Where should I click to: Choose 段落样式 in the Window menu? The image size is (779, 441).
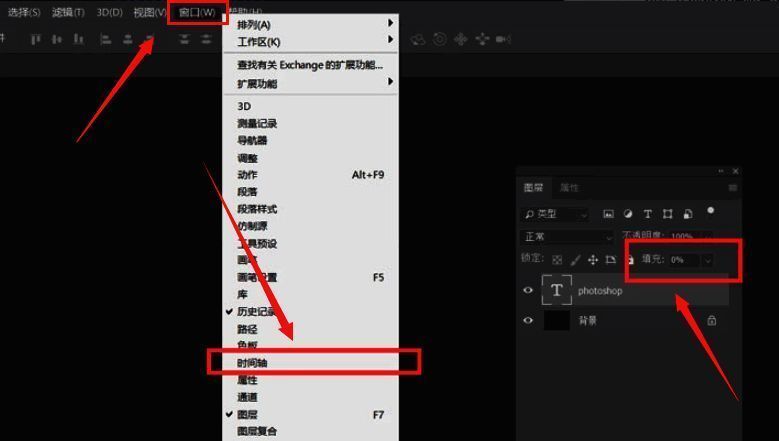pos(310,209)
